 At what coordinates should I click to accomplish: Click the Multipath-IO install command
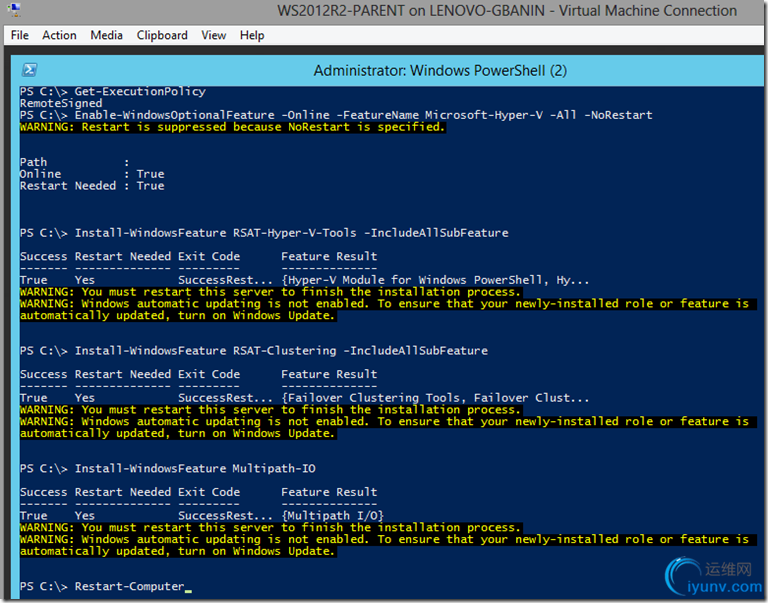coord(168,469)
